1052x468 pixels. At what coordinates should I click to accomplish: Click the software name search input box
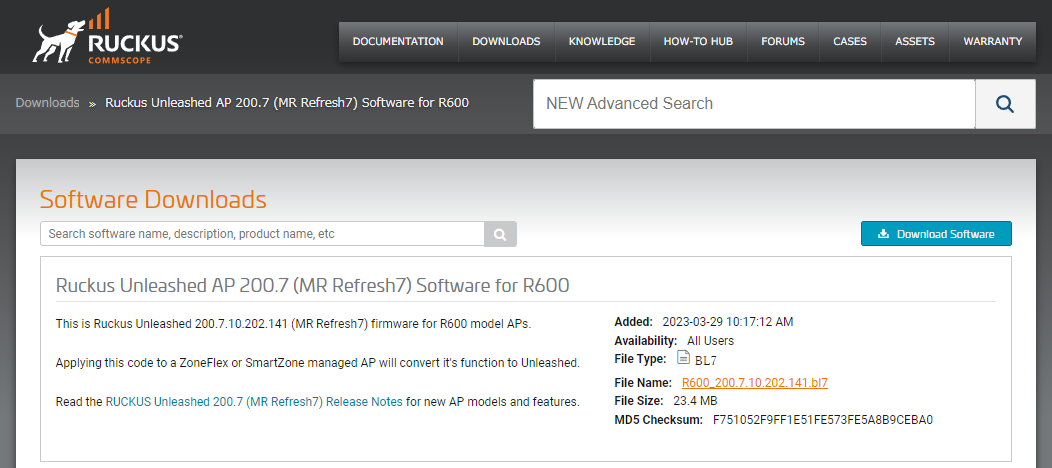pyautogui.click(x=262, y=234)
